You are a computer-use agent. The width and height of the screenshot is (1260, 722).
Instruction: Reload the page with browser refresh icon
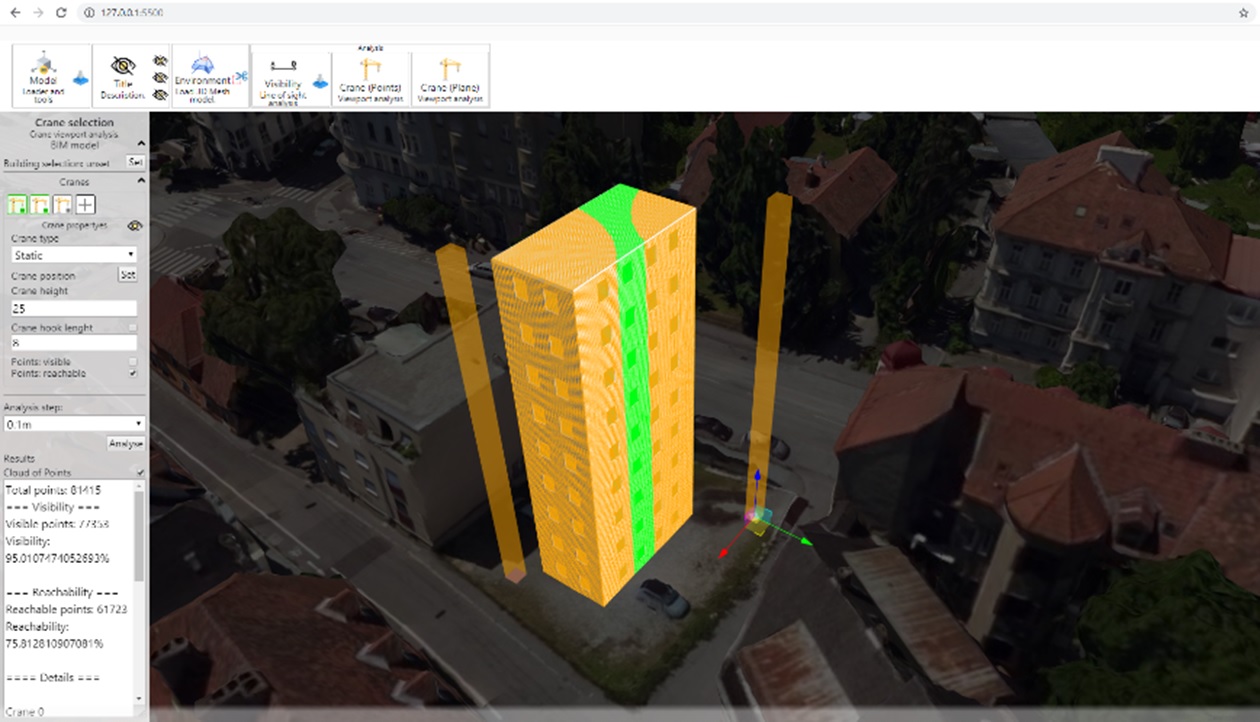(x=61, y=13)
